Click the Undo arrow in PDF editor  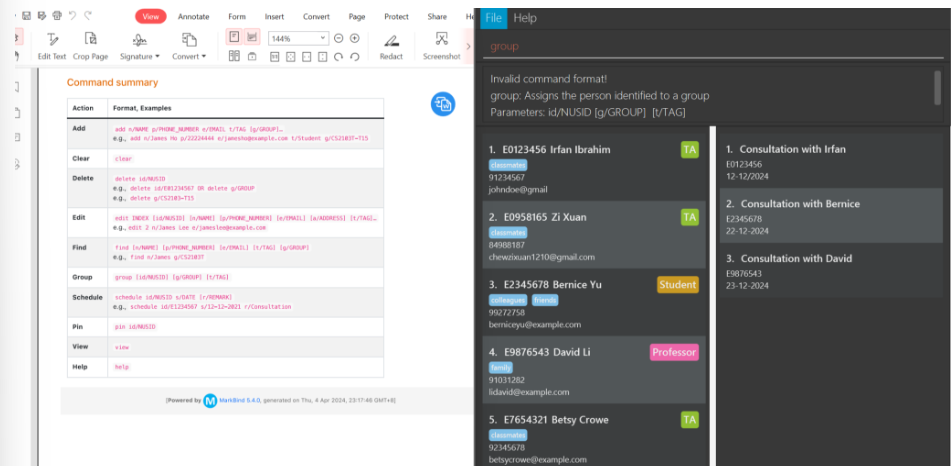(73, 16)
